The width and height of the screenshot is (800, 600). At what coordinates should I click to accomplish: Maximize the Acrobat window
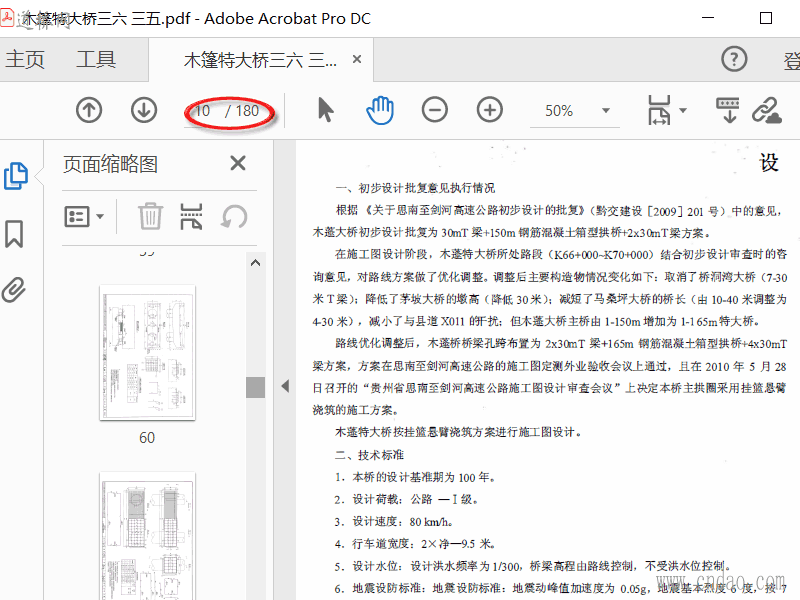click(766, 18)
